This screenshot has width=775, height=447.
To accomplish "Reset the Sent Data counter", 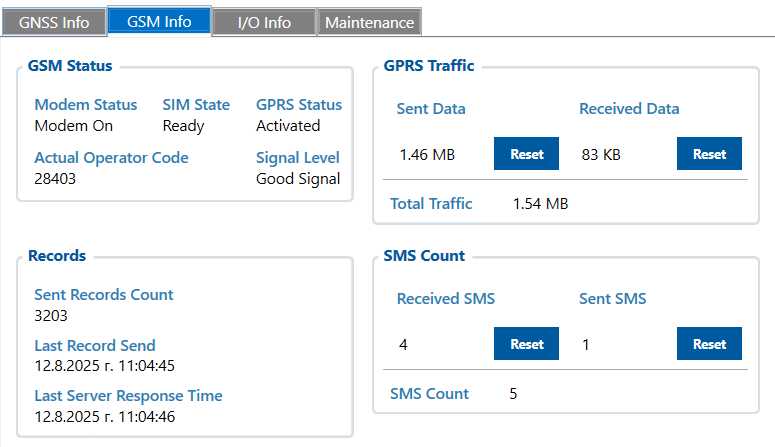I will [x=527, y=154].
